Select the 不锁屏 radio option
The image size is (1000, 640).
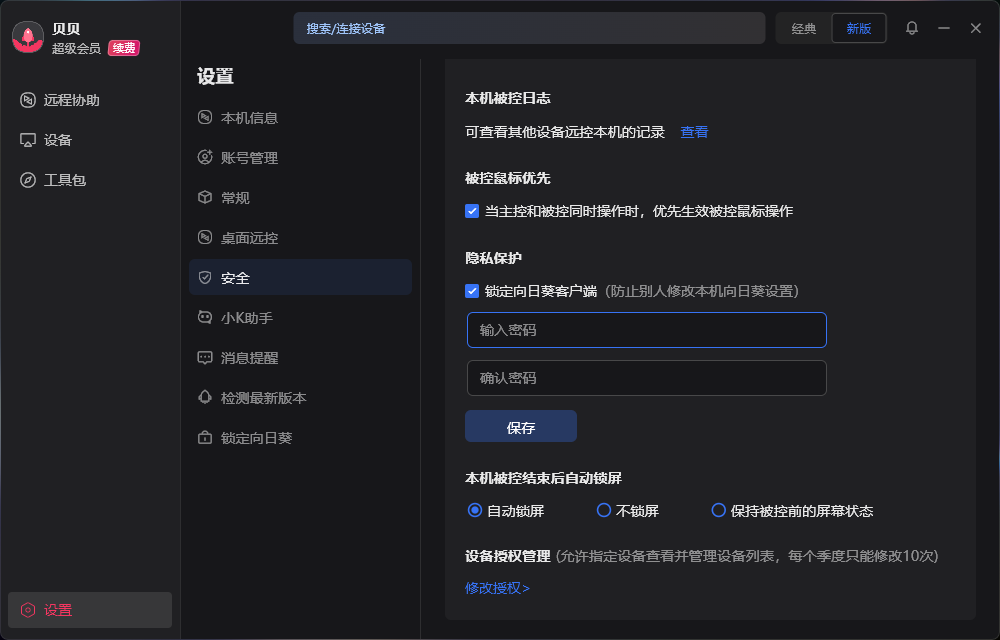click(604, 510)
